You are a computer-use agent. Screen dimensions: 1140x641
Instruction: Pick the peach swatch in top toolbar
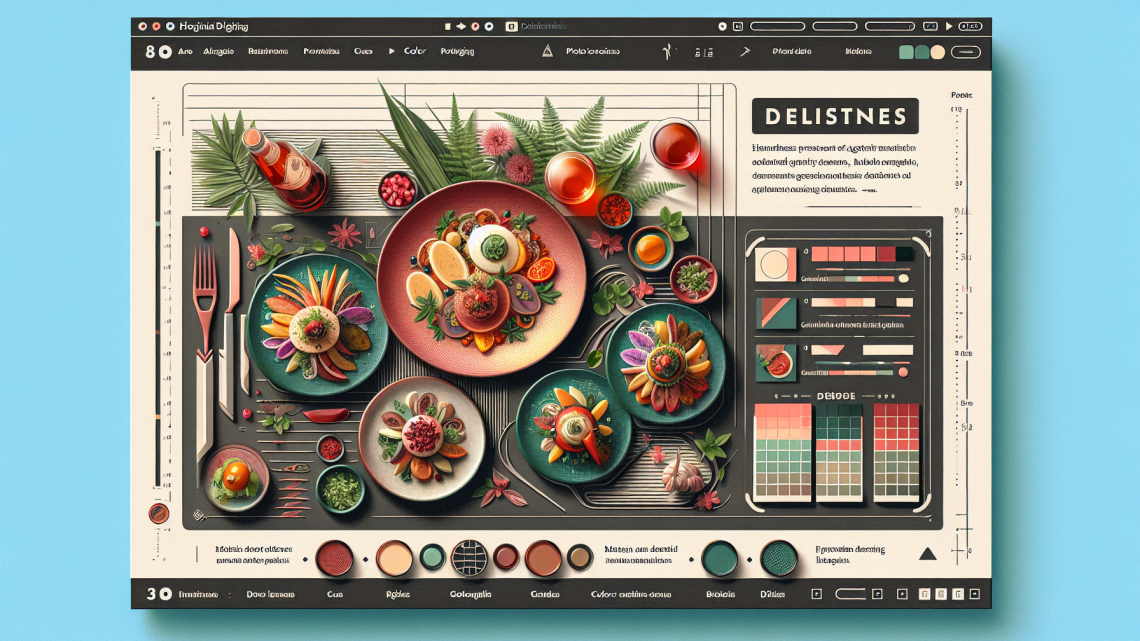(935, 52)
